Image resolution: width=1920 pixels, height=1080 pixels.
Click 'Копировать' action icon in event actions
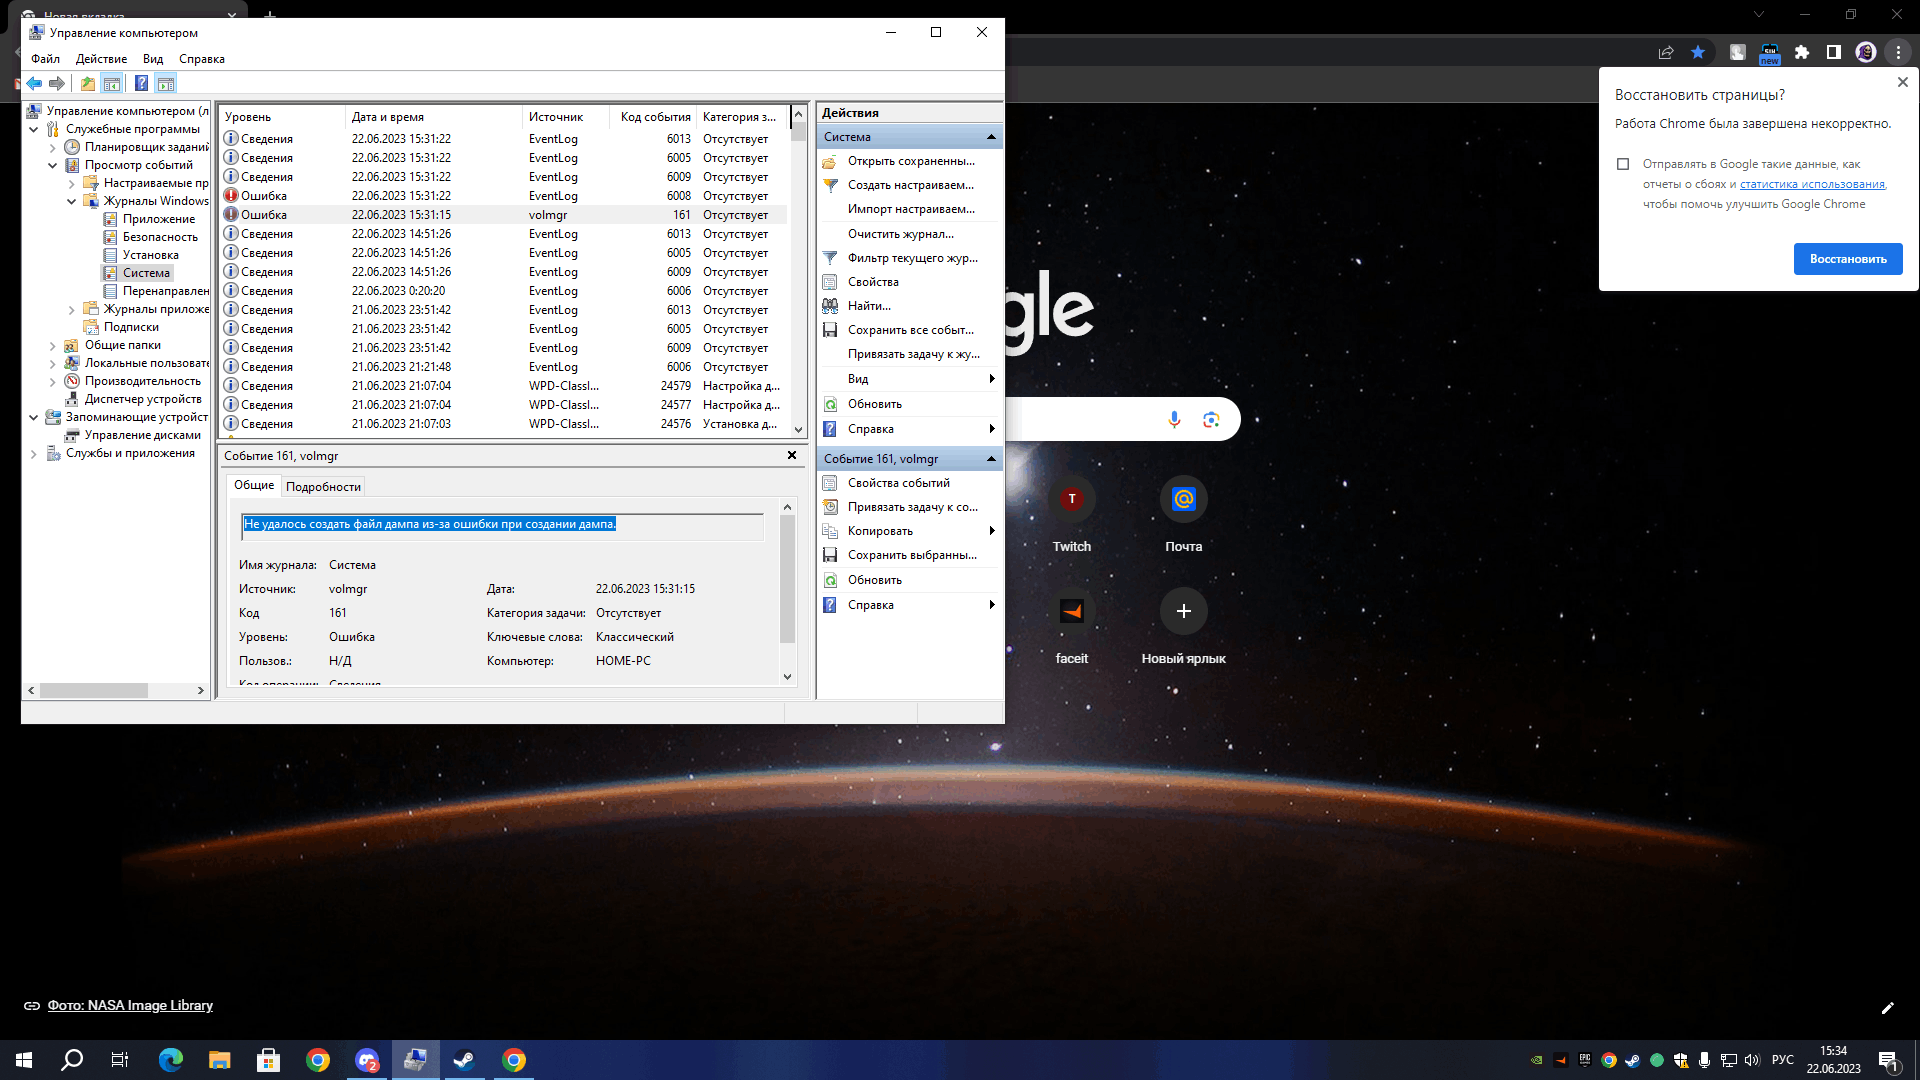point(829,530)
